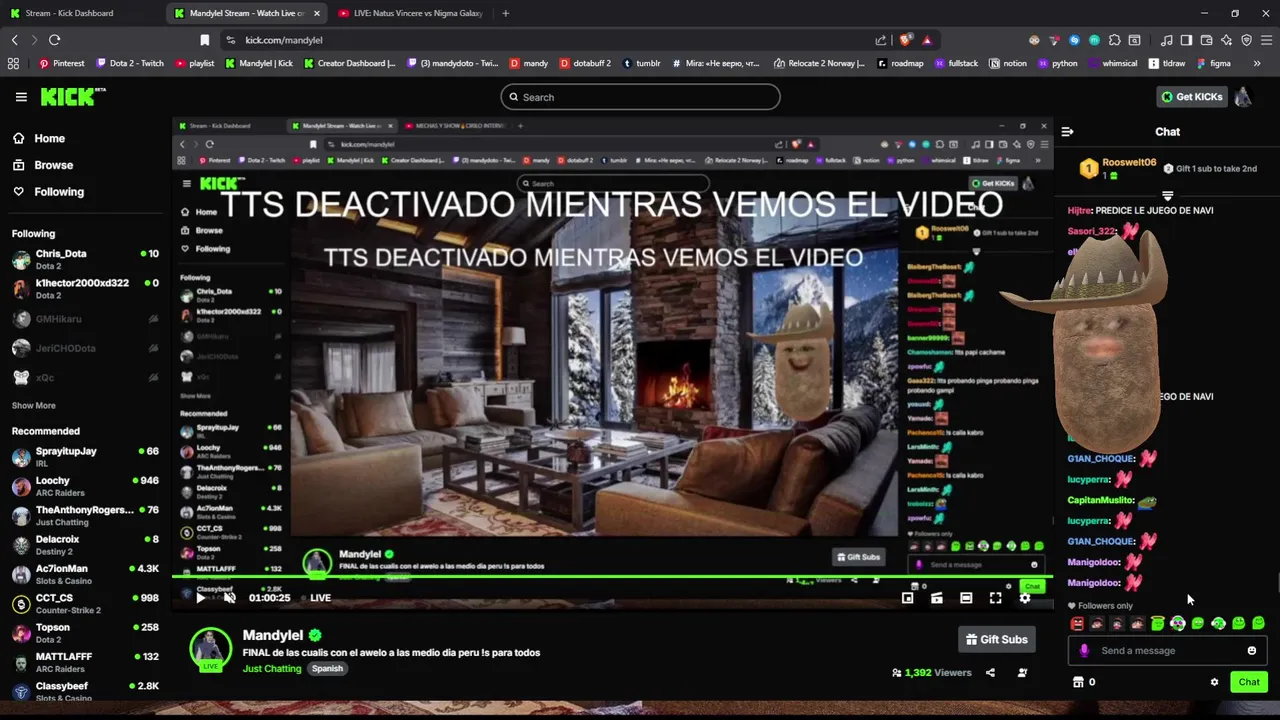Open the Just Chatting category link
Image resolution: width=1280 pixels, height=720 pixels.
point(272,668)
